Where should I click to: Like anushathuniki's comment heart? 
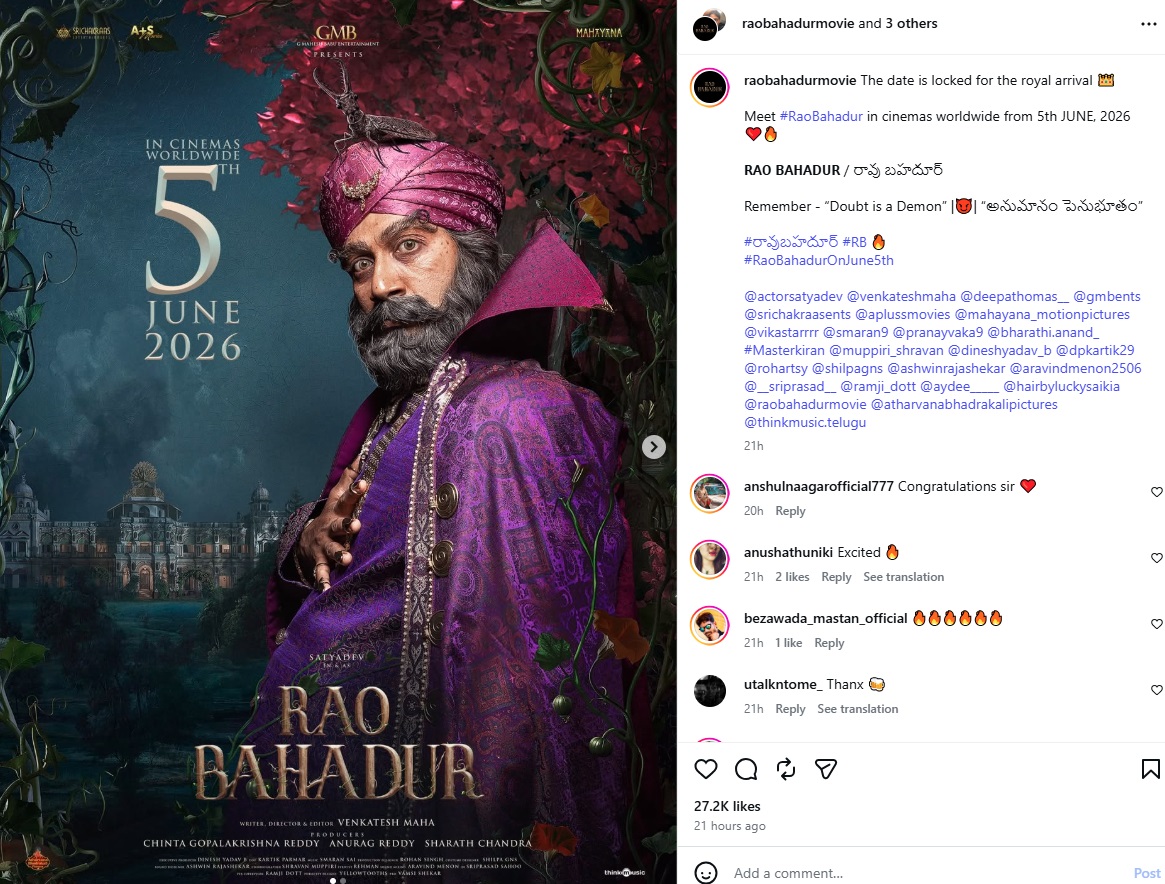point(1157,558)
